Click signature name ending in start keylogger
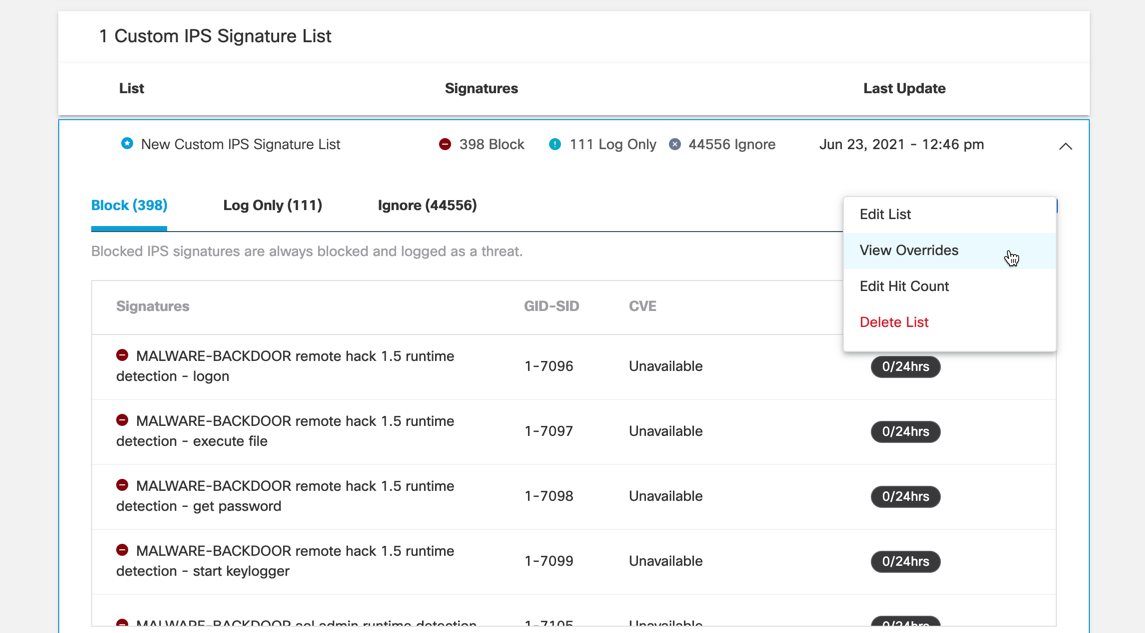The image size is (1145, 633). tap(286, 561)
